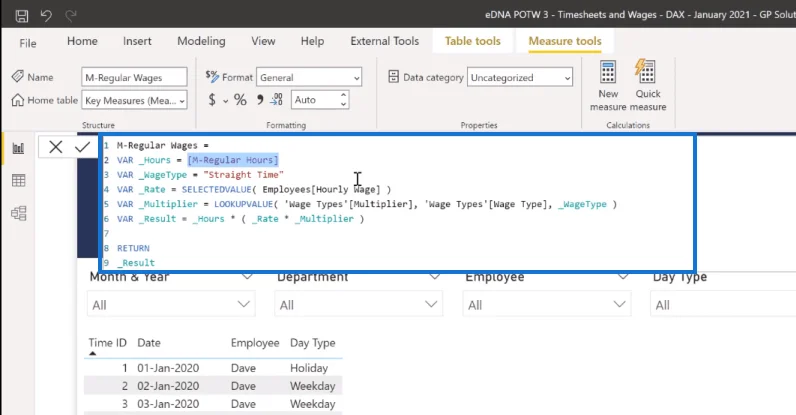Switch to the Home ribbon tab
The height and width of the screenshot is (415, 796).
click(x=82, y=41)
